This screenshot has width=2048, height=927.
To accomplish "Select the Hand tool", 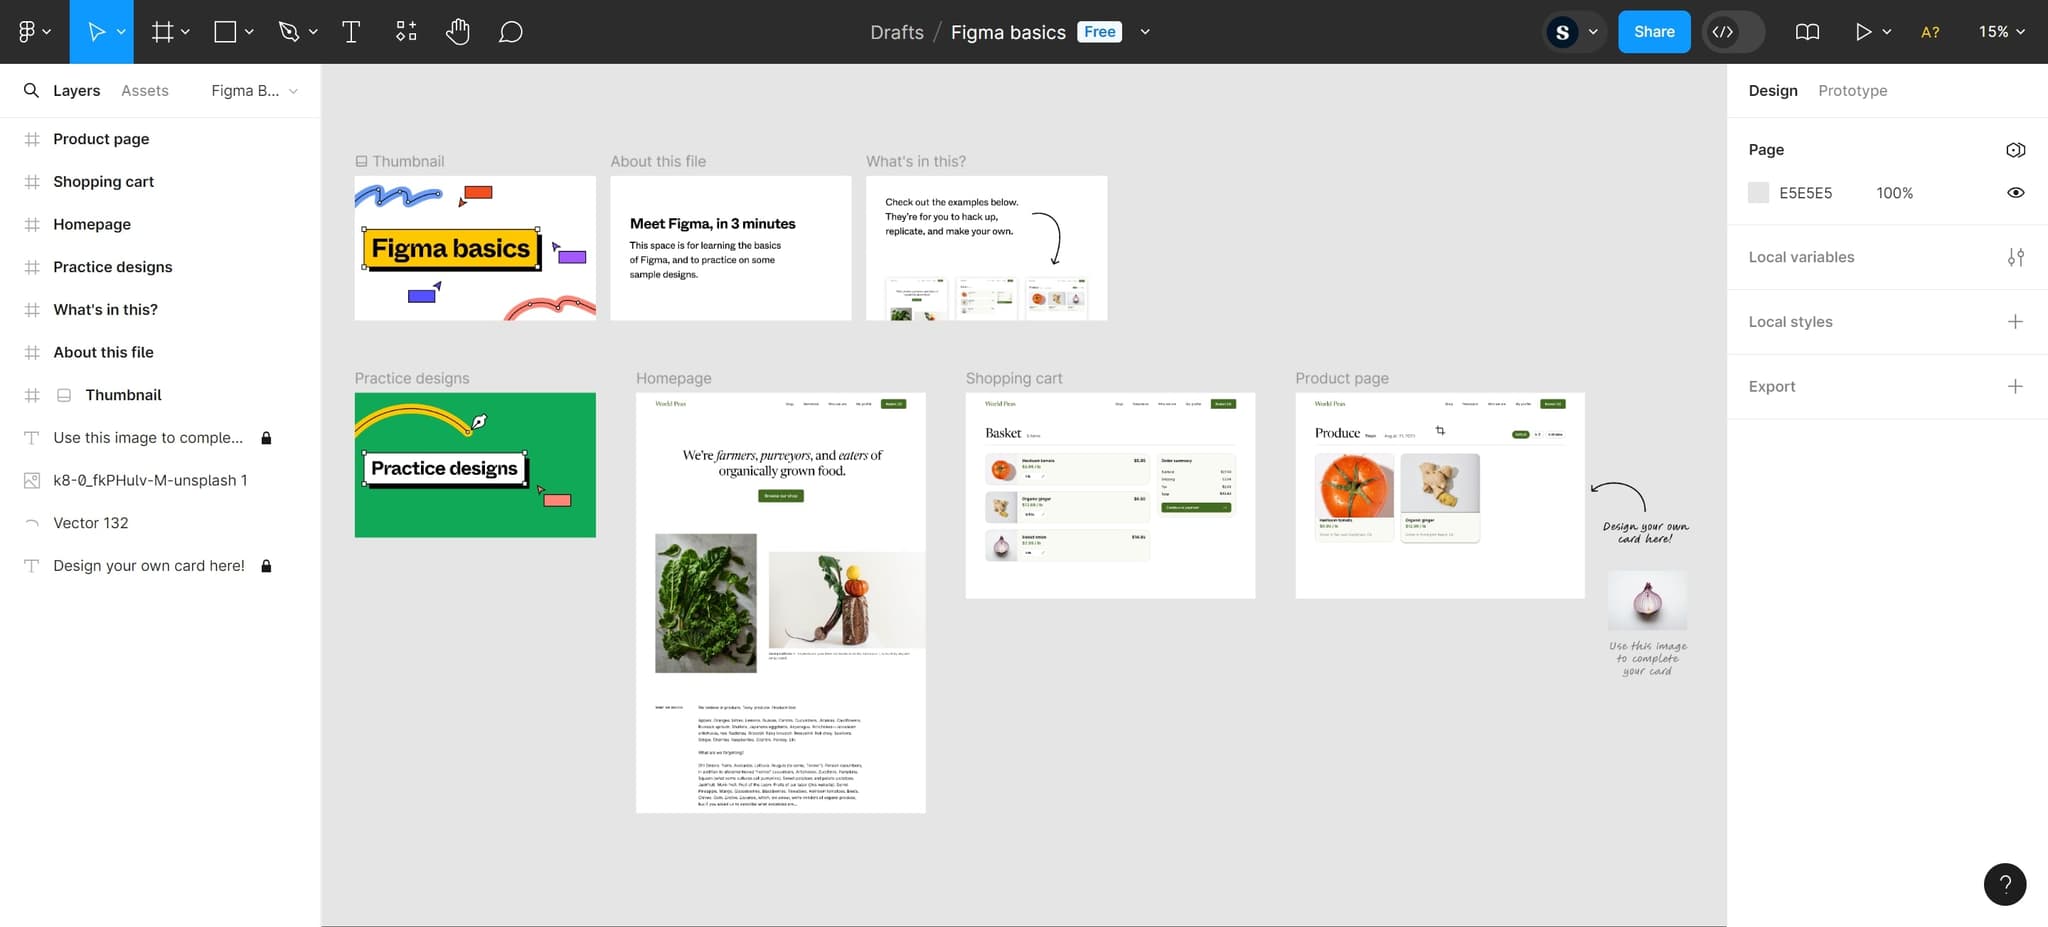I will coord(458,32).
